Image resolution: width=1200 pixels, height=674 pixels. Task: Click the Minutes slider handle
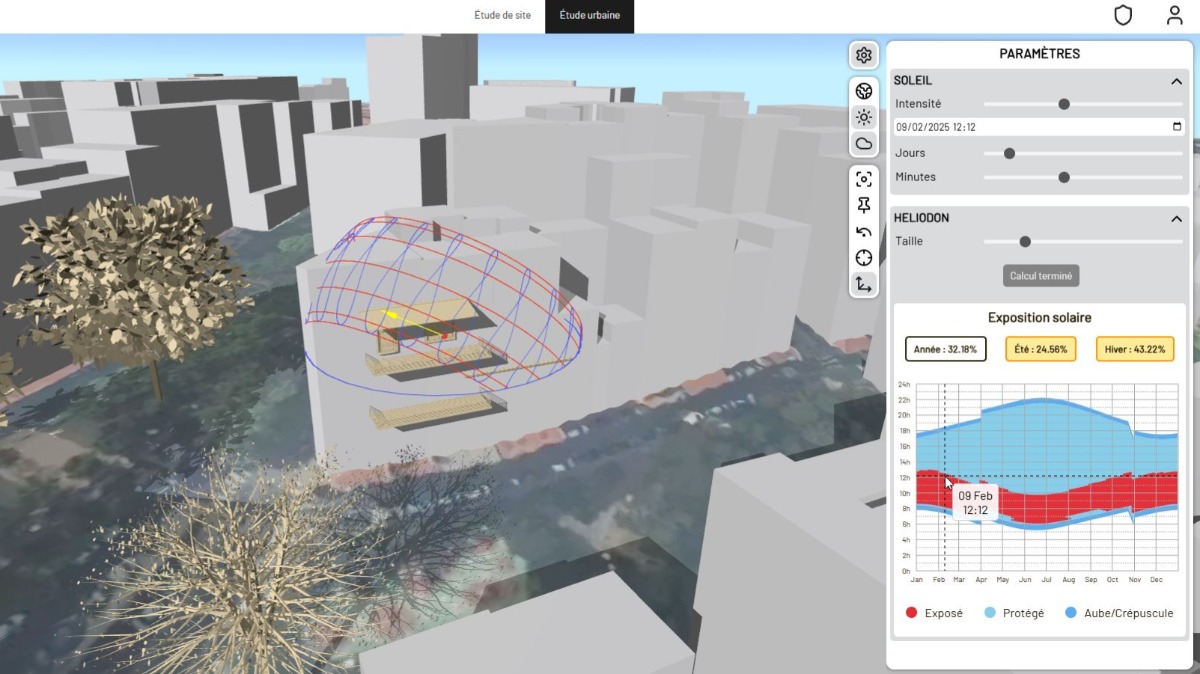pos(1064,177)
